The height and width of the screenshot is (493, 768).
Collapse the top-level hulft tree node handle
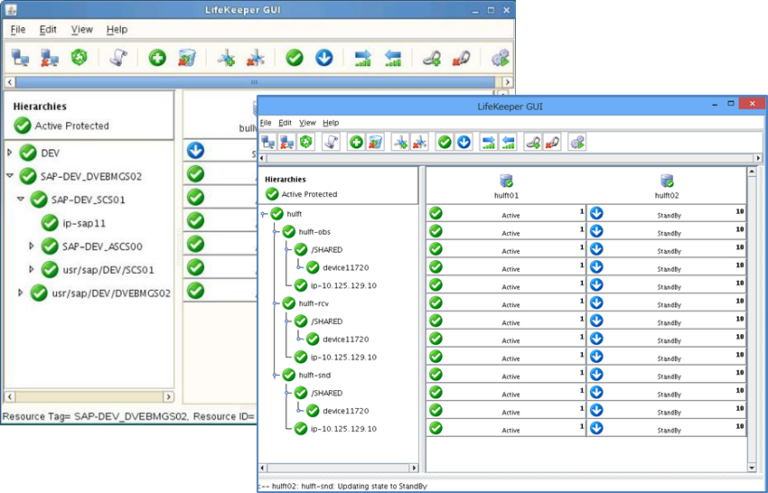[x=264, y=214]
